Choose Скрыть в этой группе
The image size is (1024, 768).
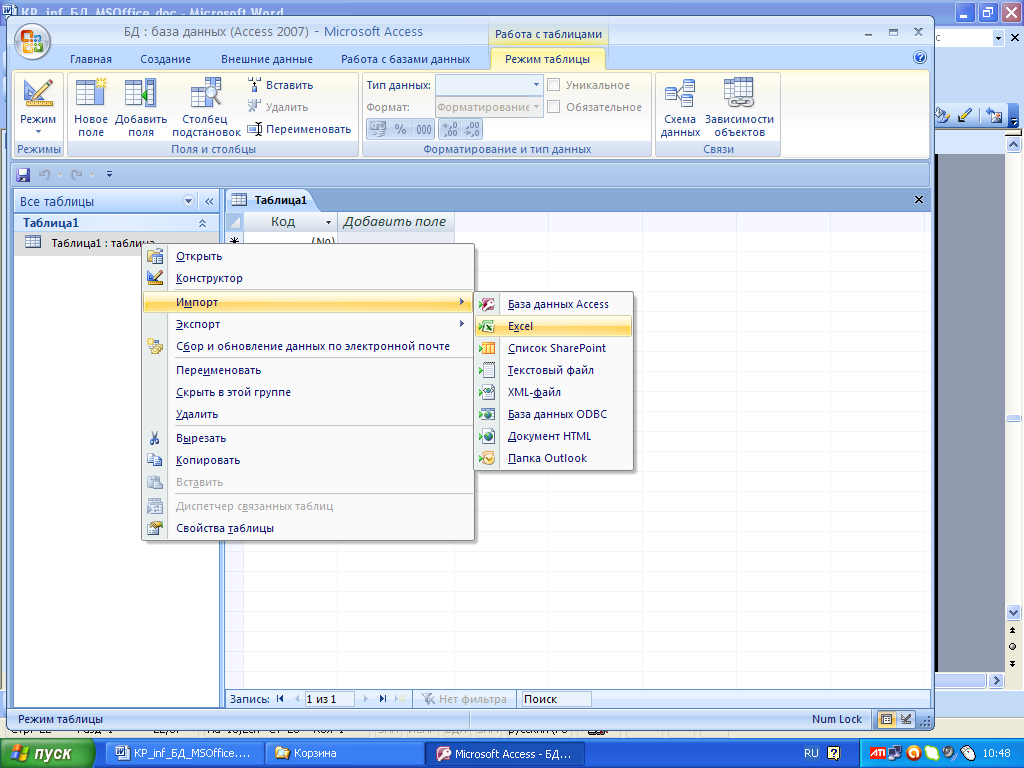308,392
